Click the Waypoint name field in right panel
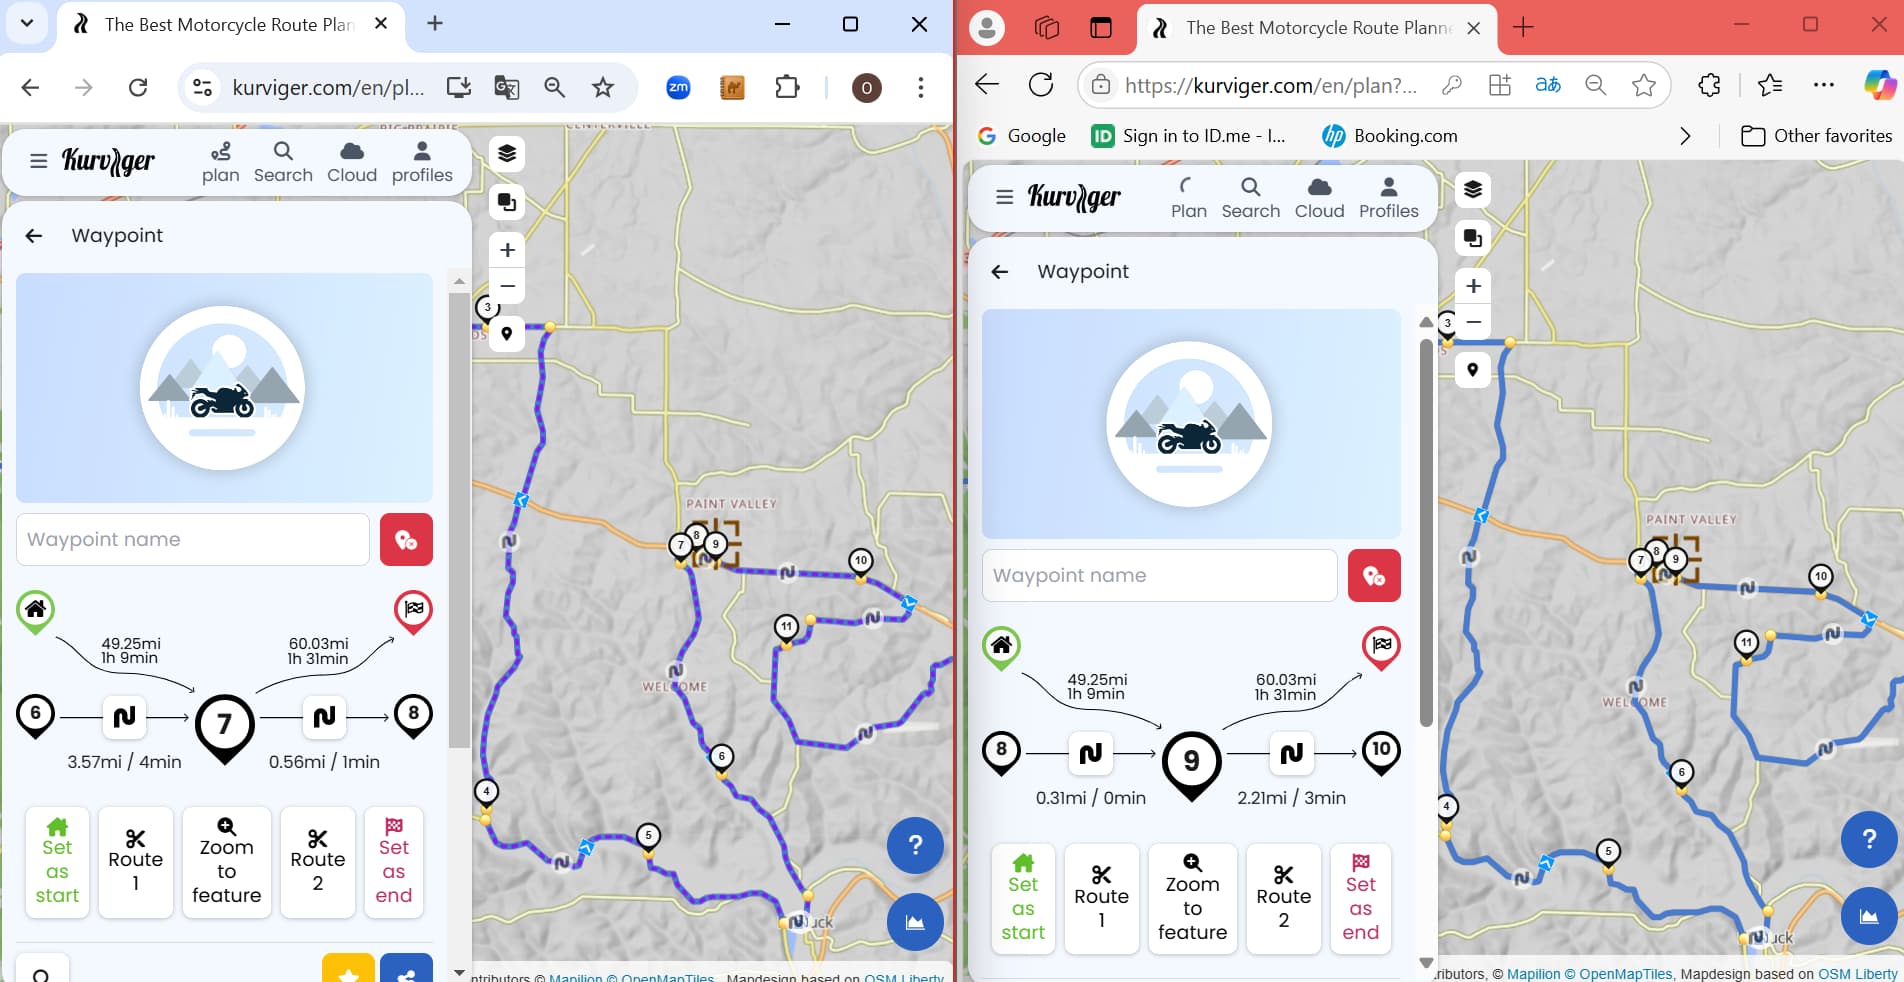 point(1159,576)
